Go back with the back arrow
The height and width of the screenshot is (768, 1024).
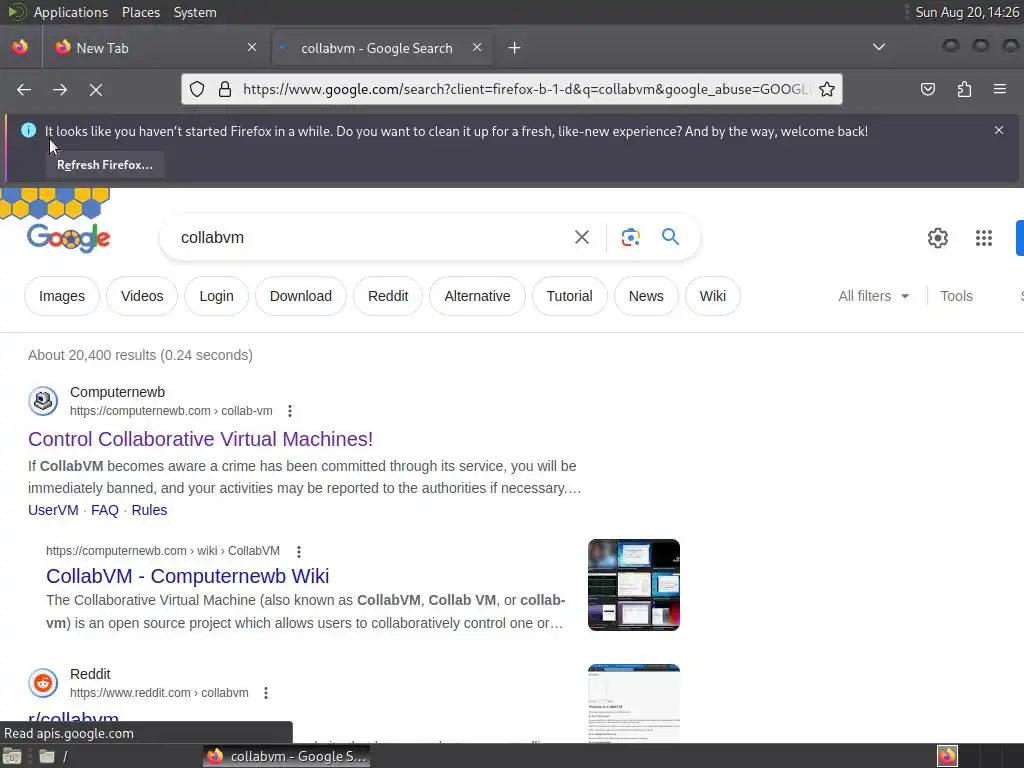pyautogui.click(x=24, y=89)
